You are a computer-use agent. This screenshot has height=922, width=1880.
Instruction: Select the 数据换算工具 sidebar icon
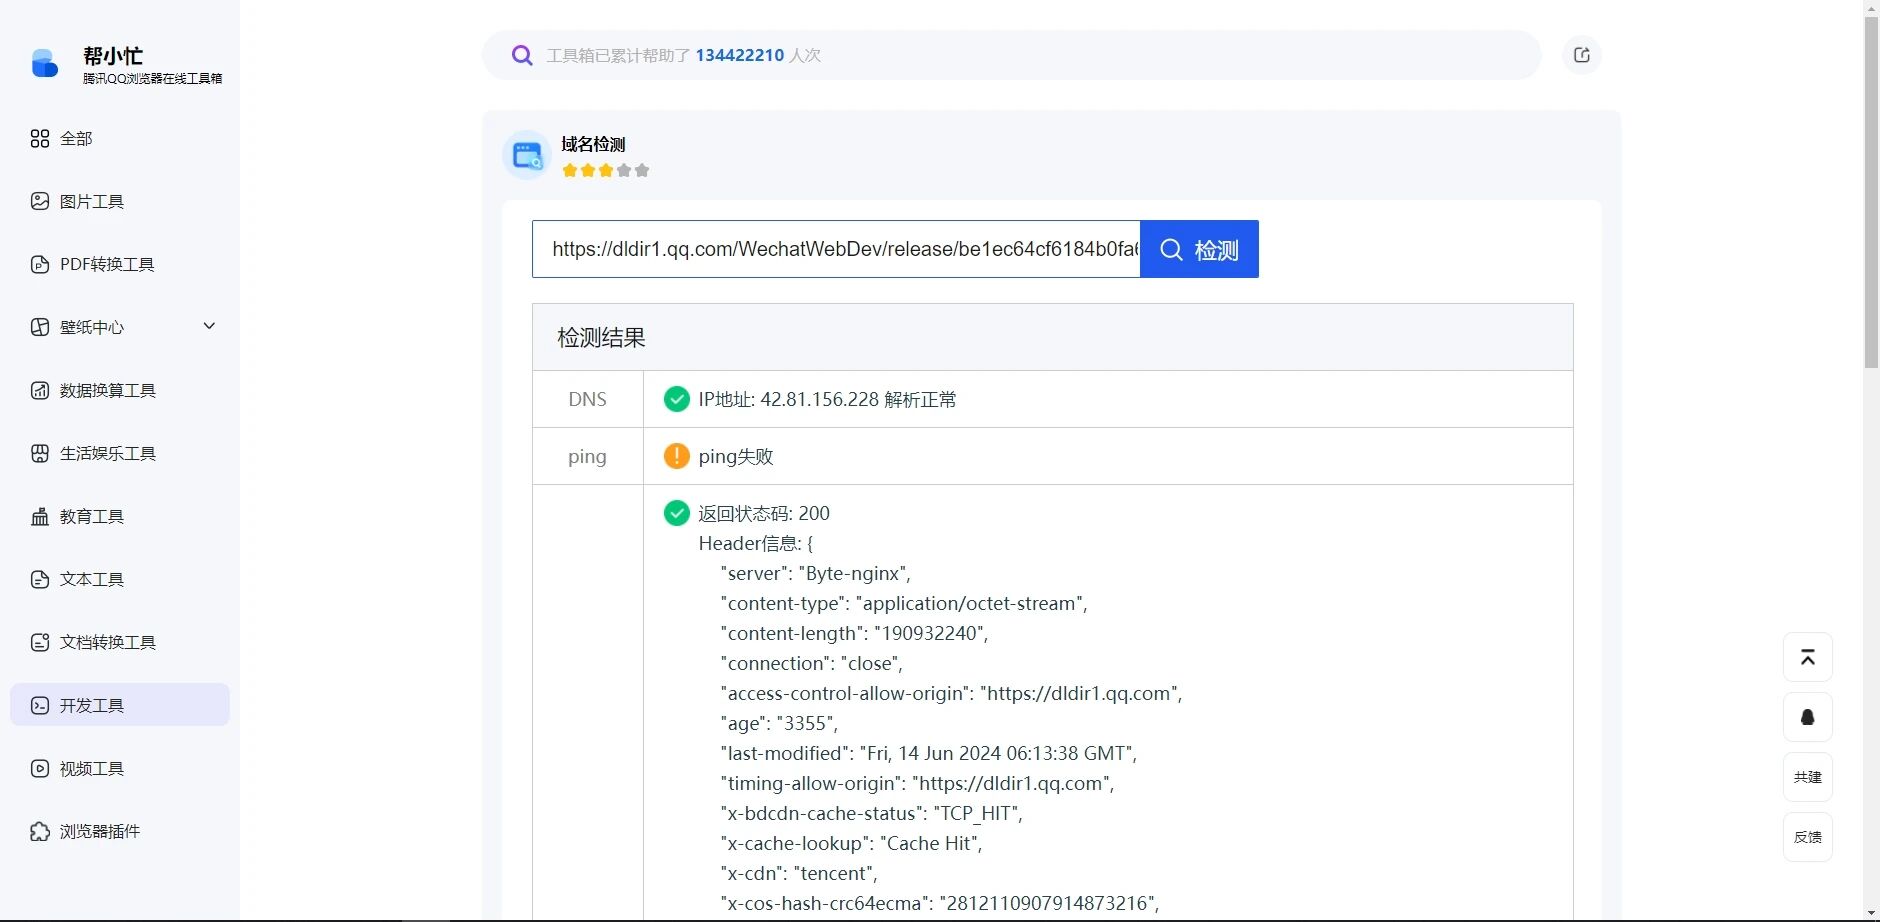coord(40,391)
